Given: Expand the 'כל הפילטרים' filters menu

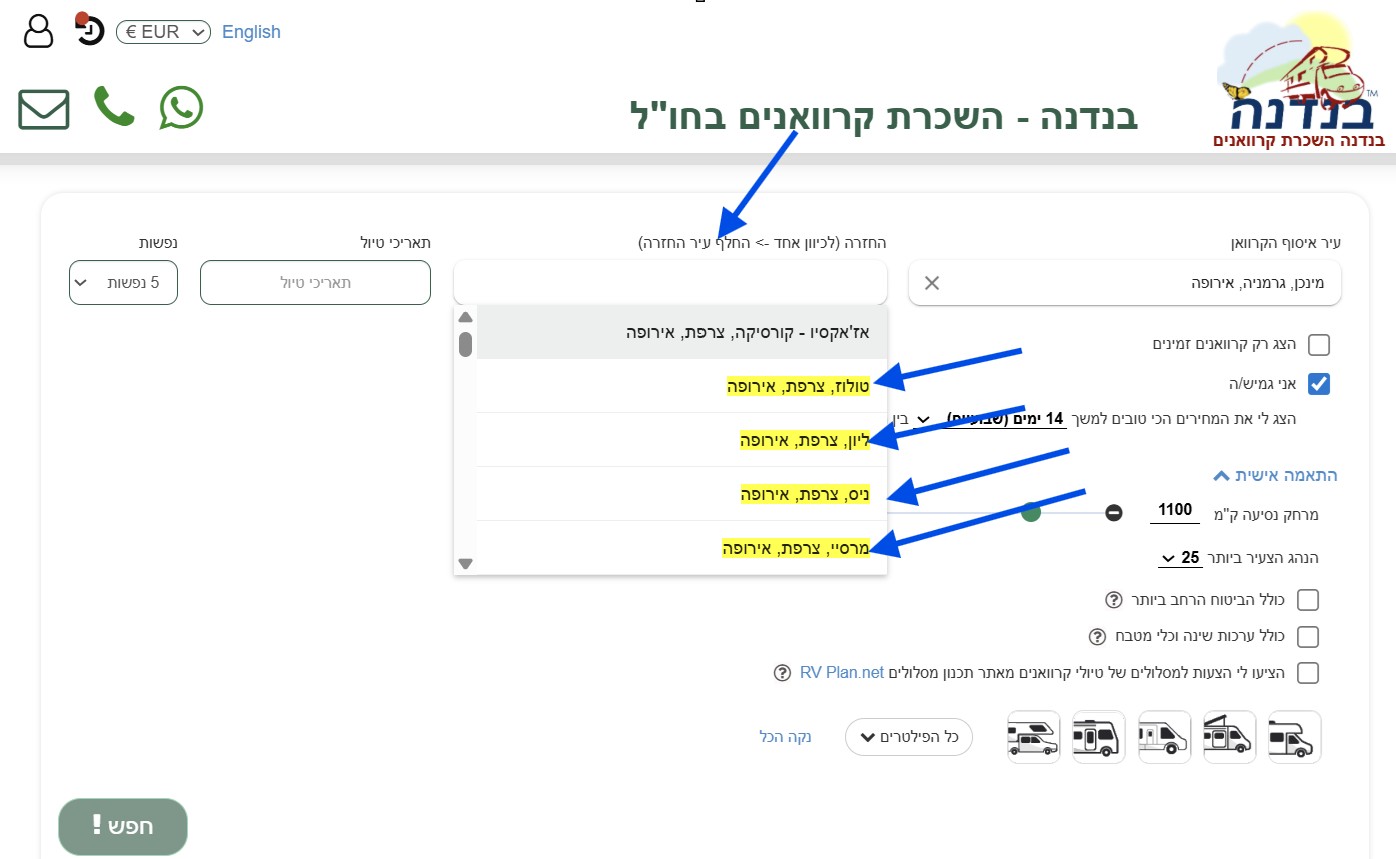Looking at the screenshot, I should [908, 736].
